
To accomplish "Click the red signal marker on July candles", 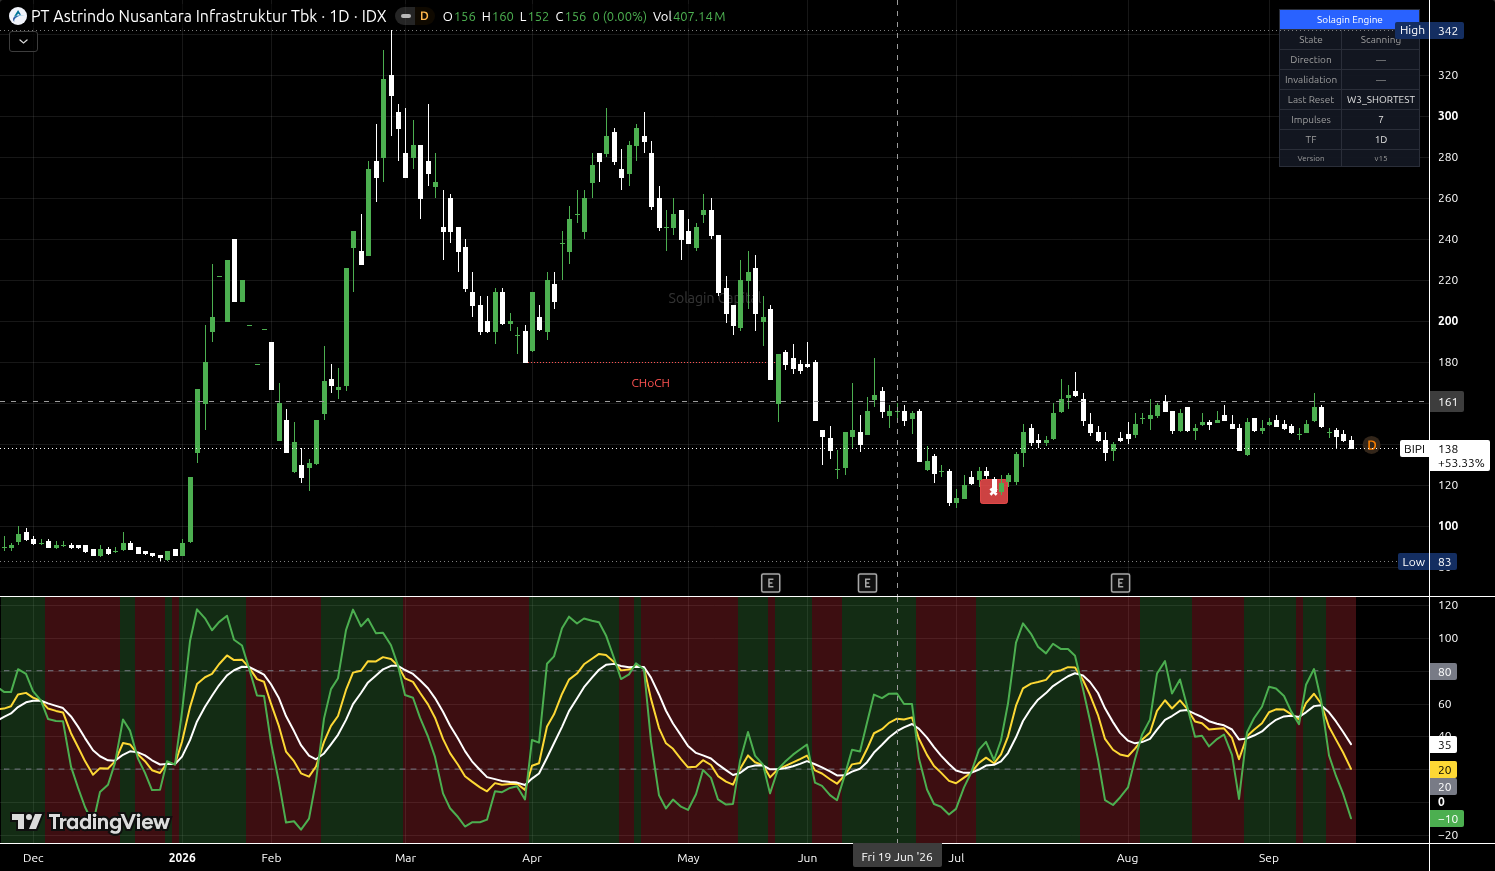I will 993,491.
